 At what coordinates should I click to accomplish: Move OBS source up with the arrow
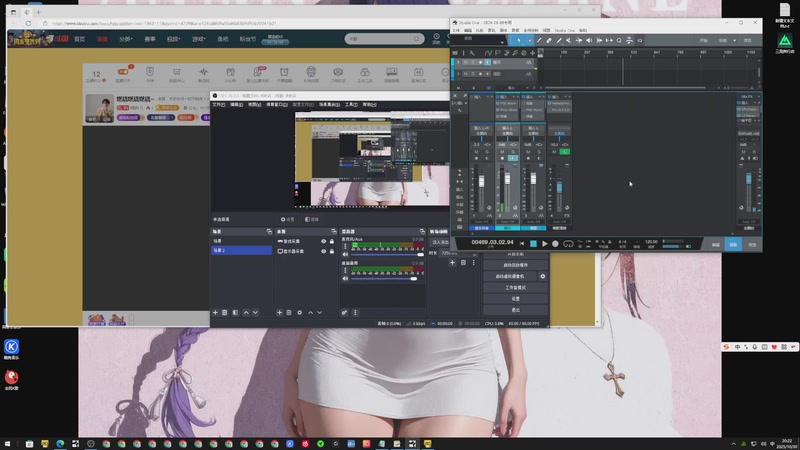pos(310,313)
